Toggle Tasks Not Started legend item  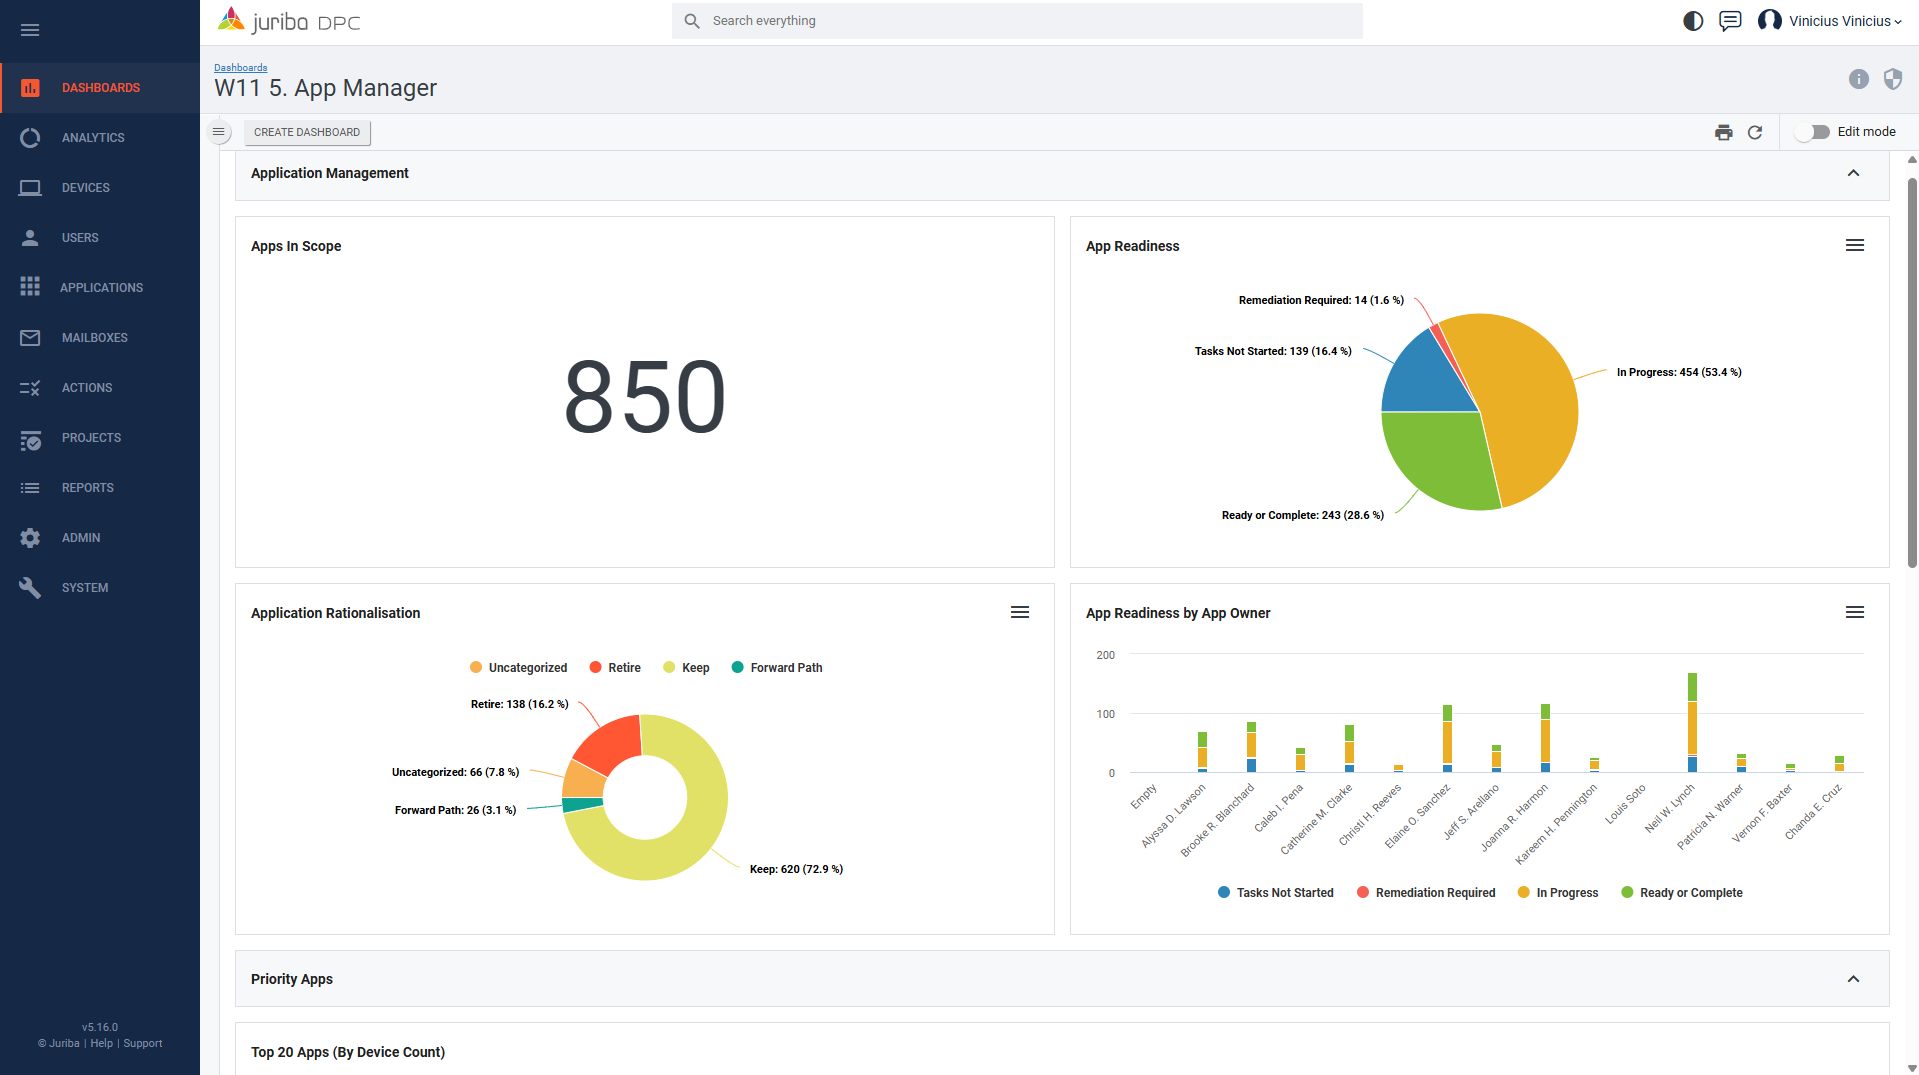coord(1275,893)
